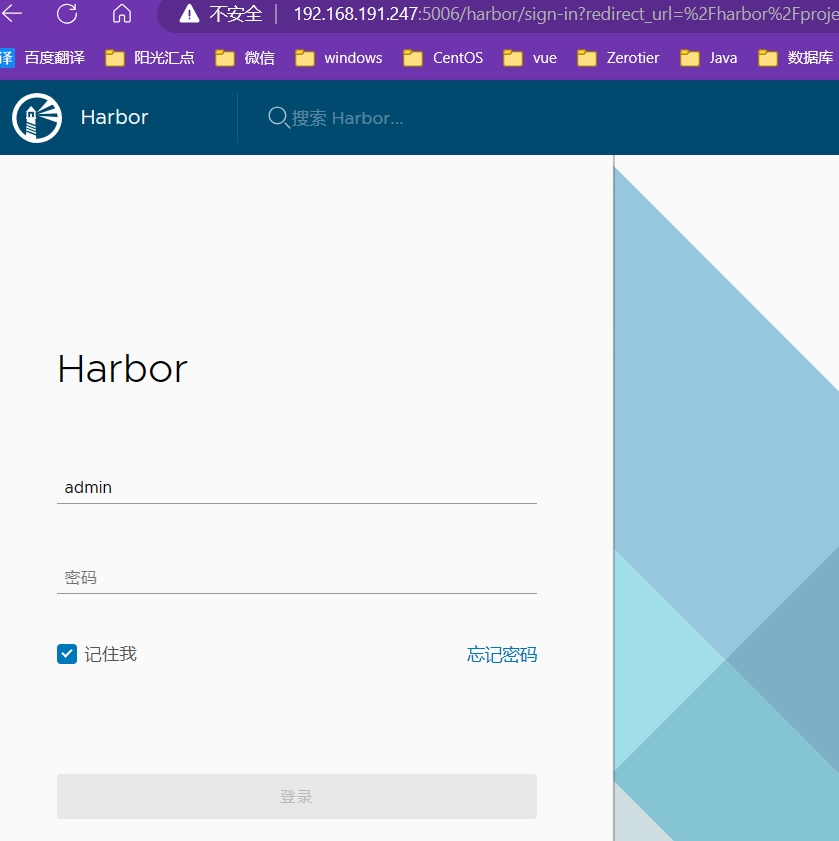The width and height of the screenshot is (839, 841).
Task: Open the CentOS bookmark folder
Action: (x=443, y=57)
